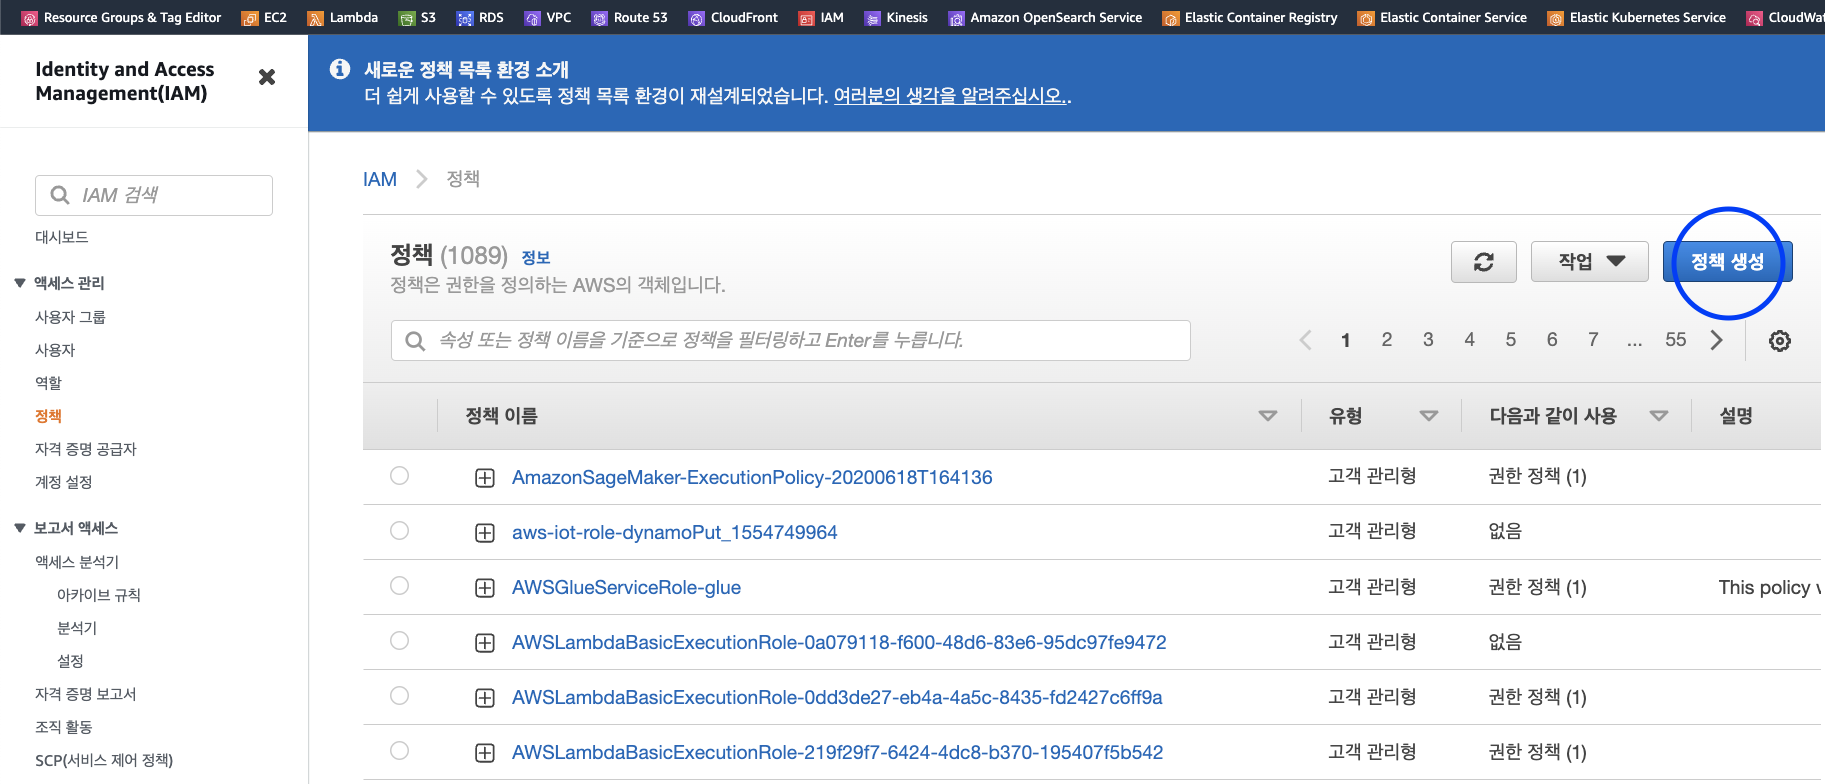Viewport: 1825px width, 784px height.
Task: Open the VPC service shortcut icon
Action: 533,18
